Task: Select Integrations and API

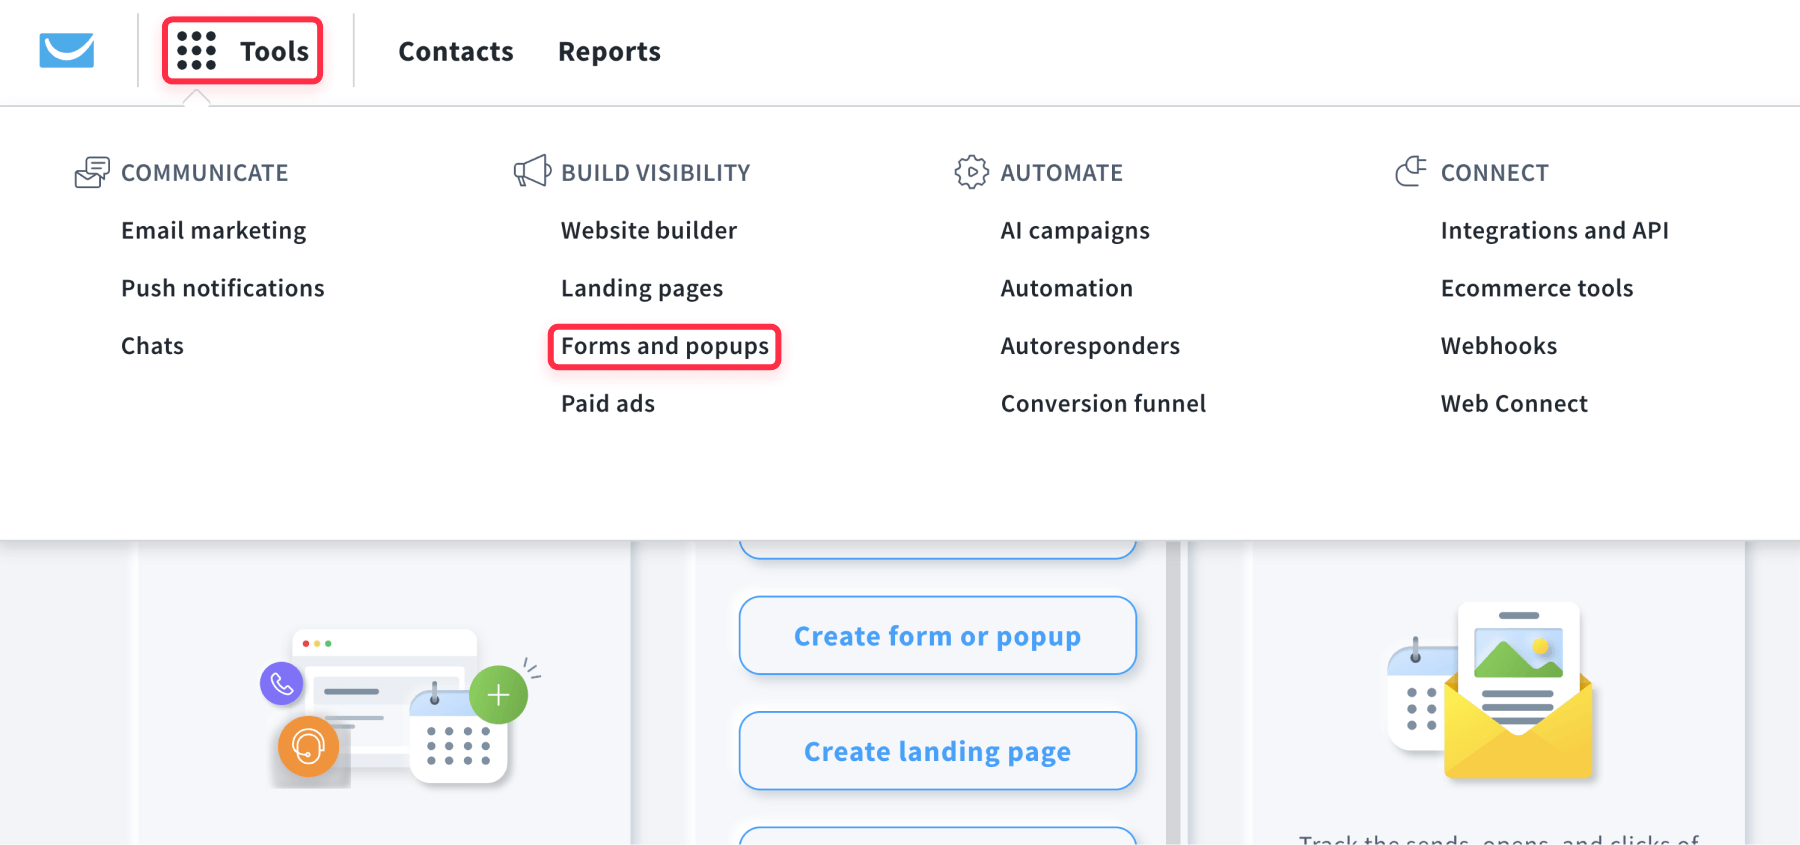Action: (x=1554, y=231)
